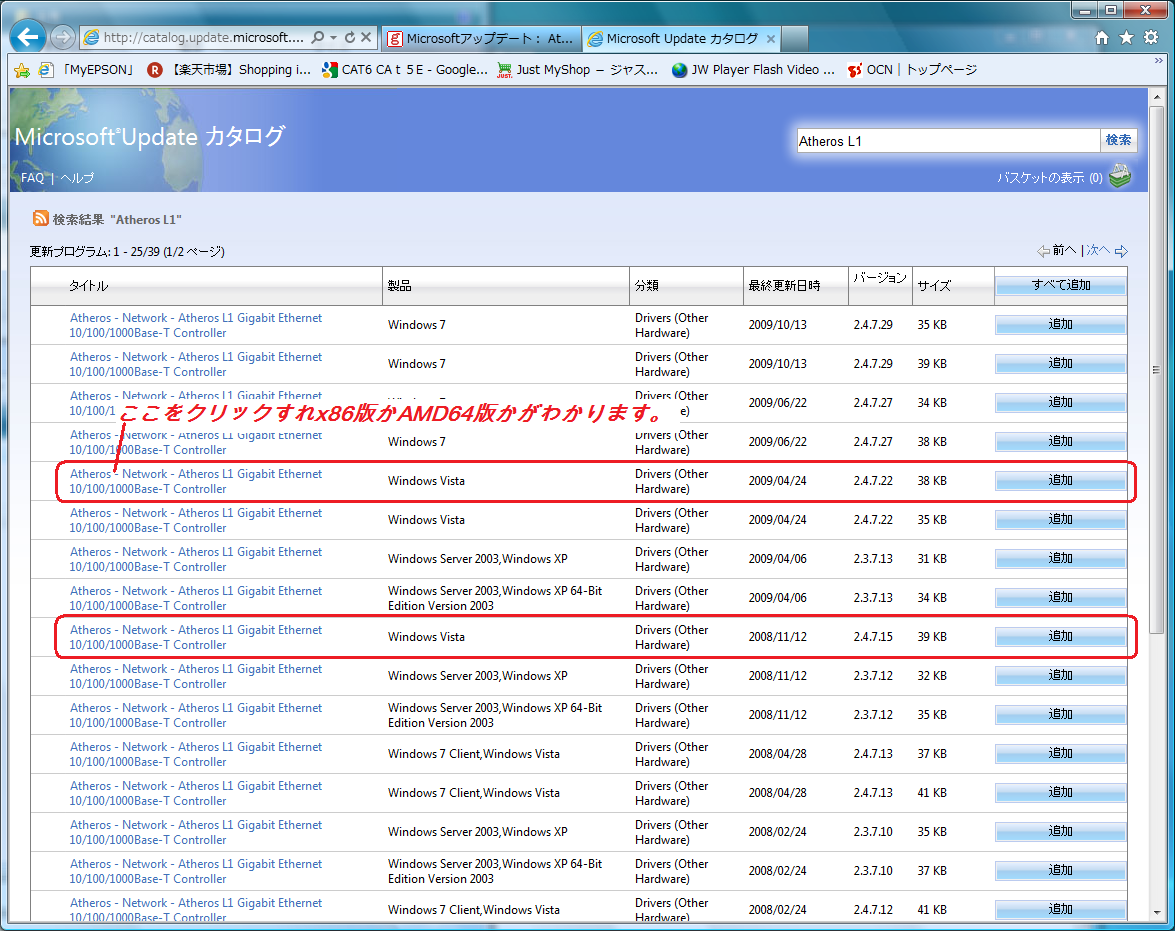Screen dimensions: 1175x931
Task: Click 追加 for the 2009/04/24 38 KB Vista driver
Action: click(1060, 481)
